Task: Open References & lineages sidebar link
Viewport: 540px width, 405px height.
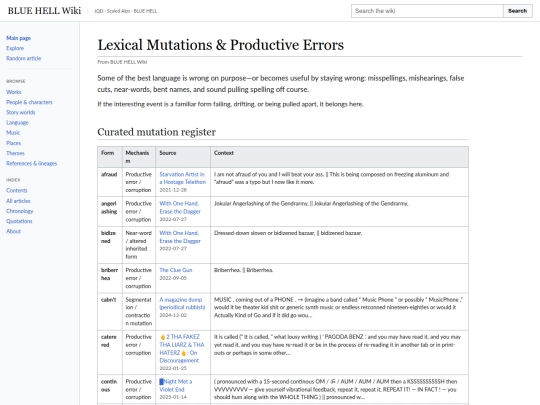Action: pos(31,163)
